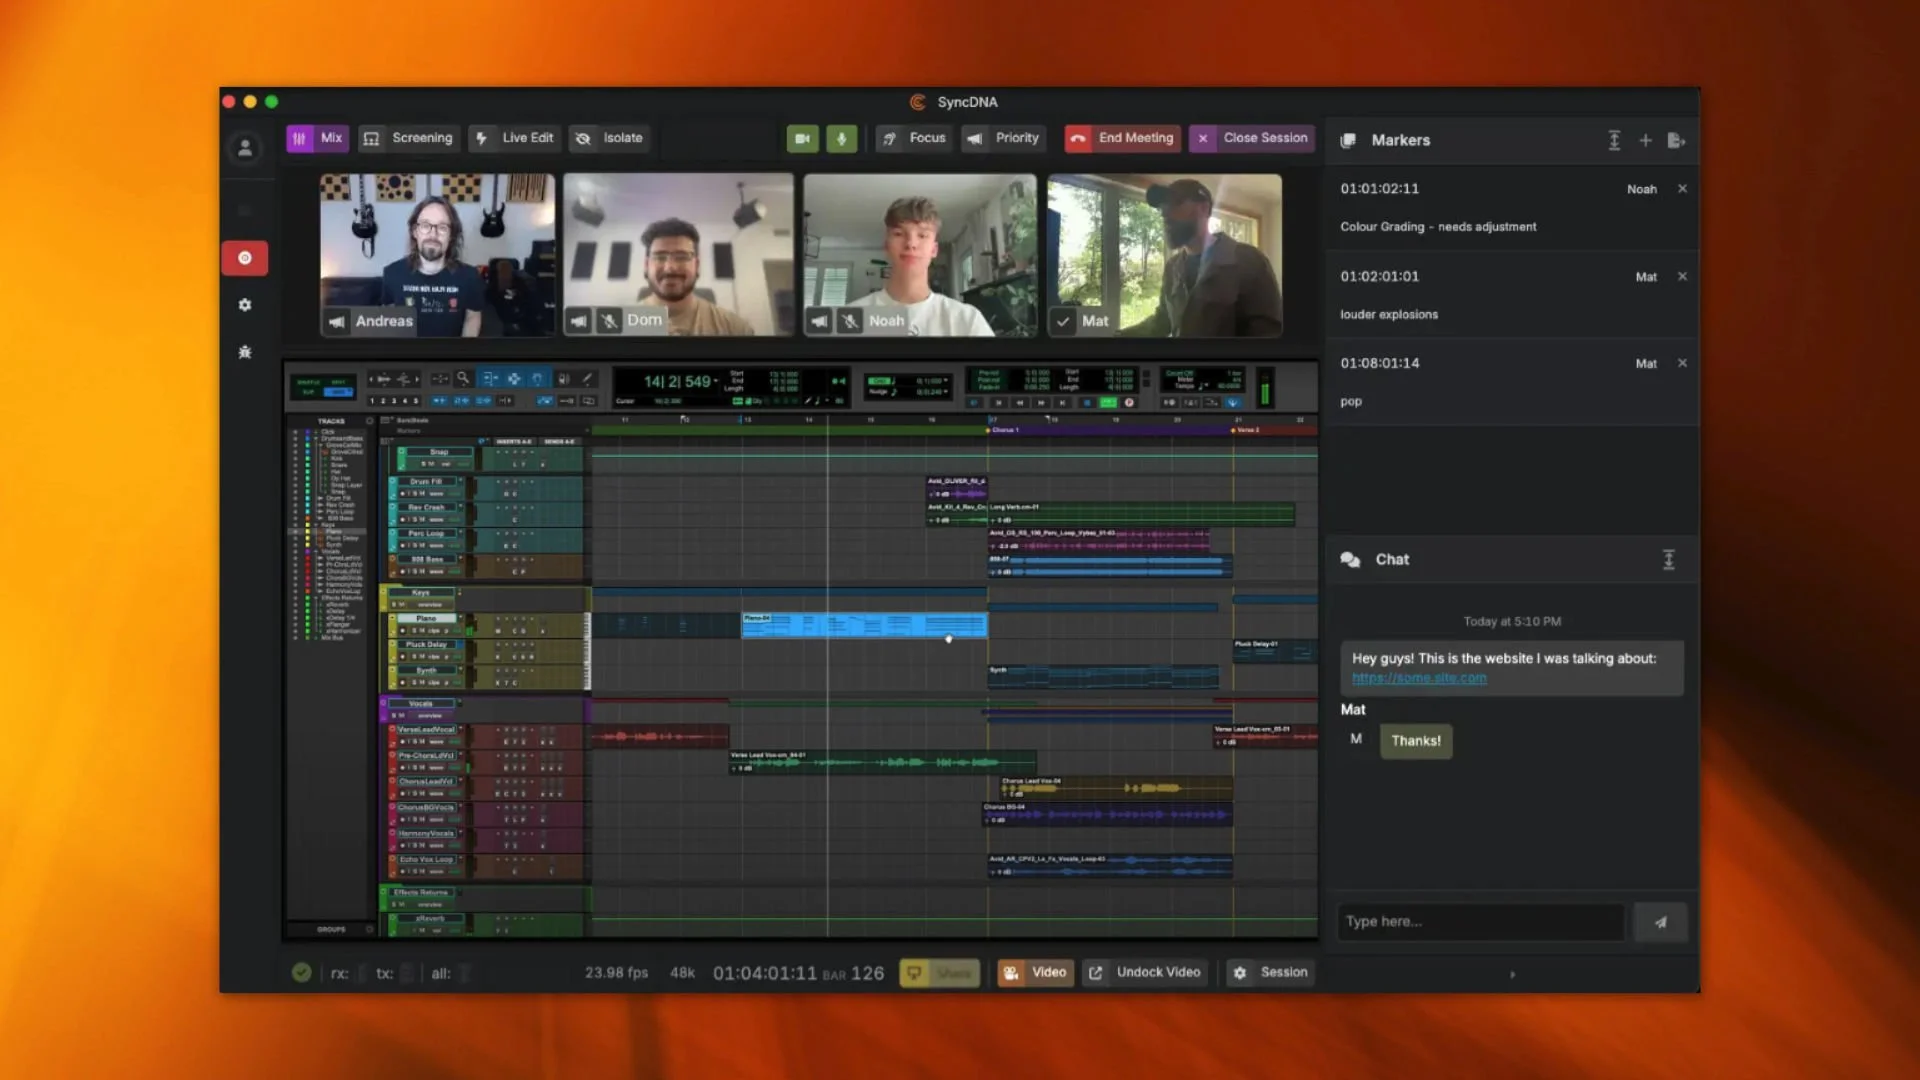Collapse the Markers panel with its resize icon
1920x1080 pixels.
pyautogui.click(x=1614, y=141)
